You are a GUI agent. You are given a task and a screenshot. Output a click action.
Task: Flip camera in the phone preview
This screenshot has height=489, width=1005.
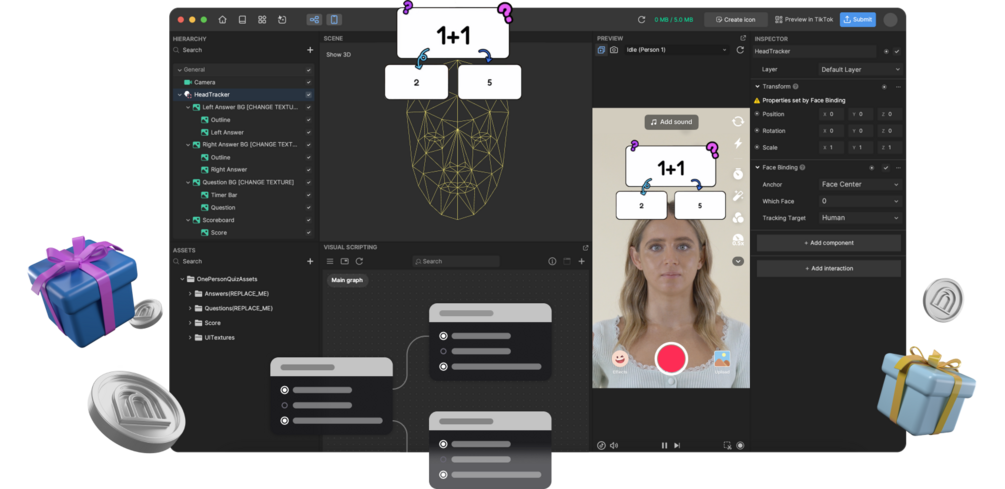point(738,121)
